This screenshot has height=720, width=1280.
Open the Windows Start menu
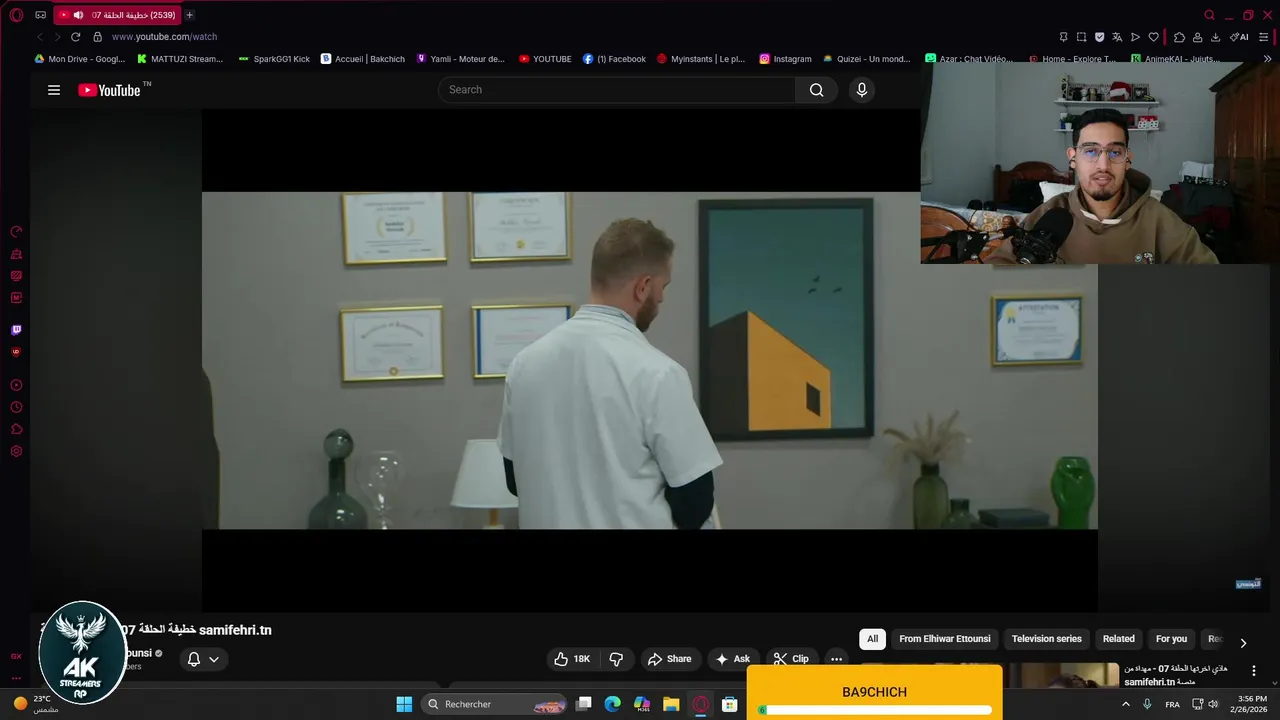point(404,704)
